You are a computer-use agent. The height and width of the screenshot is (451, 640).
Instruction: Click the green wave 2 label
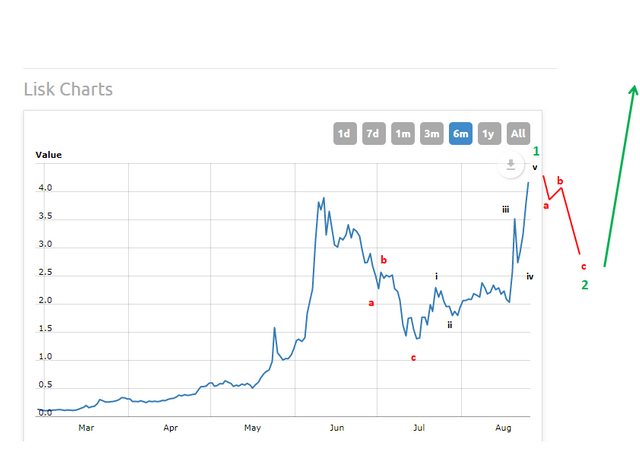(585, 285)
